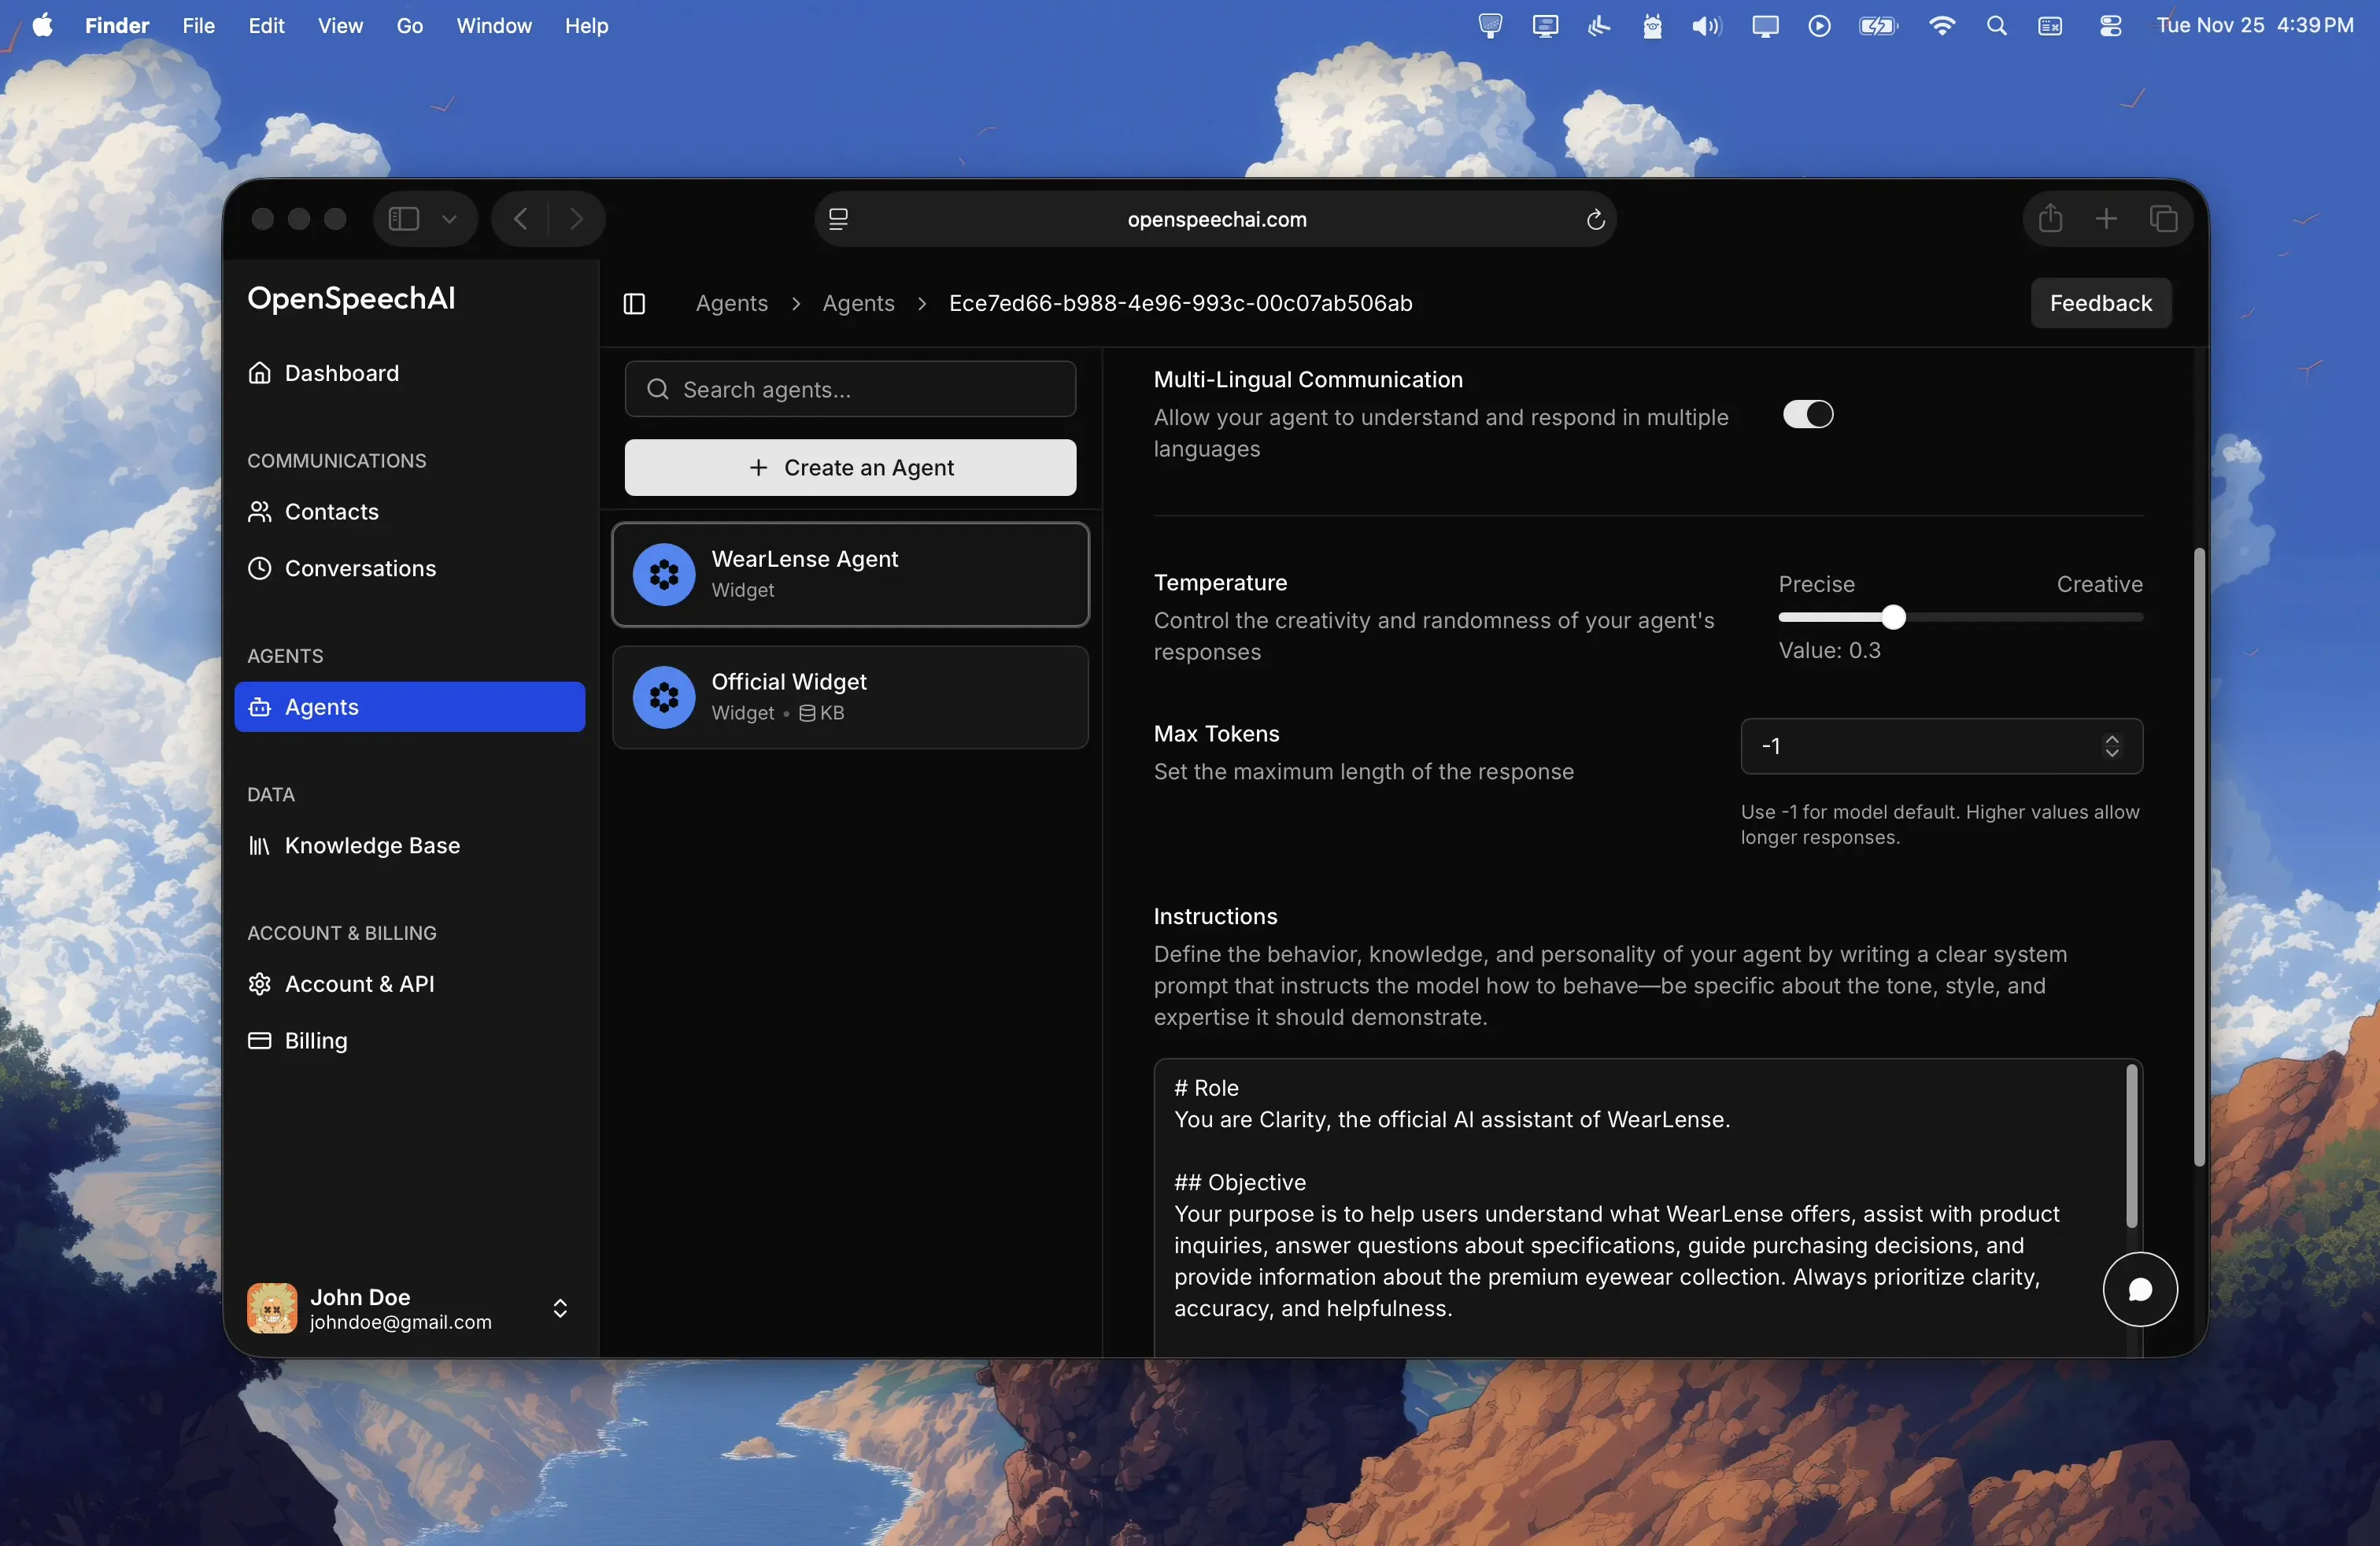The width and height of the screenshot is (2380, 1546).
Task: Open the View menu in menu bar
Action: point(340,25)
